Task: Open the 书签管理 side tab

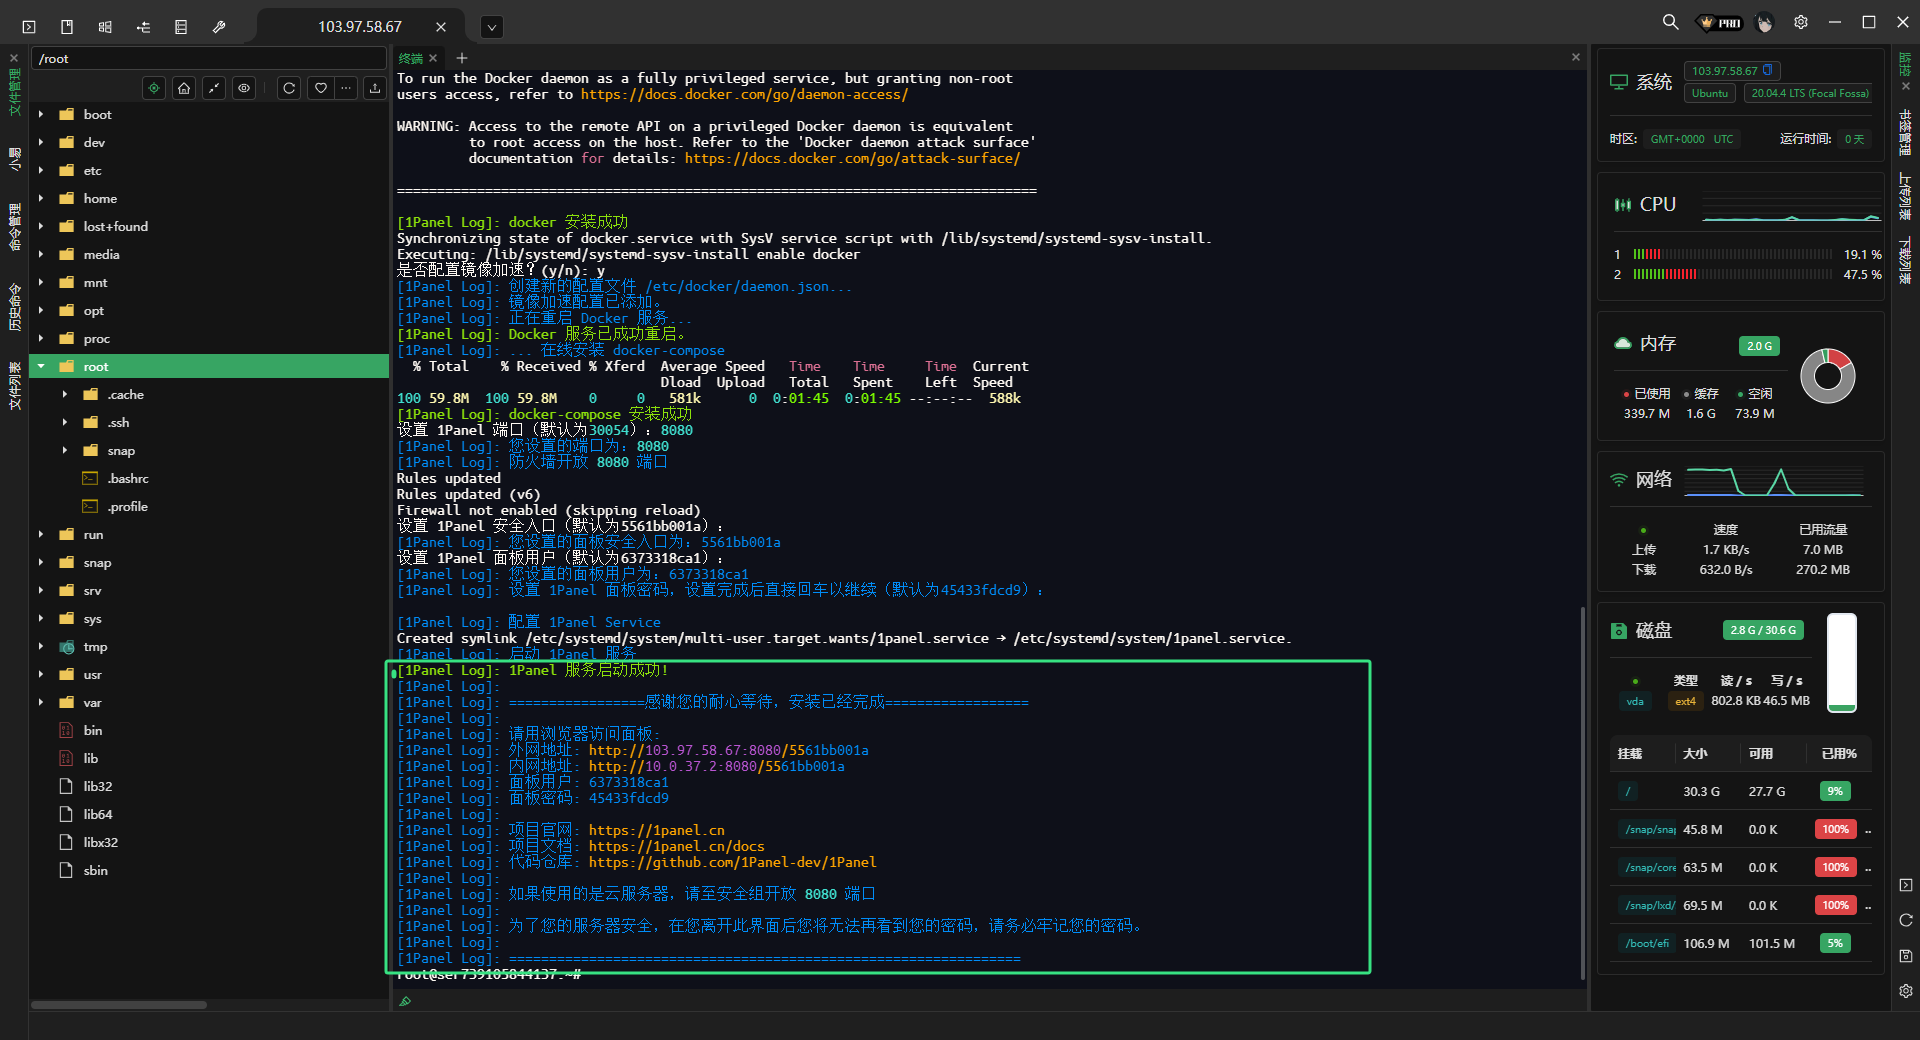Action: tap(1905, 133)
